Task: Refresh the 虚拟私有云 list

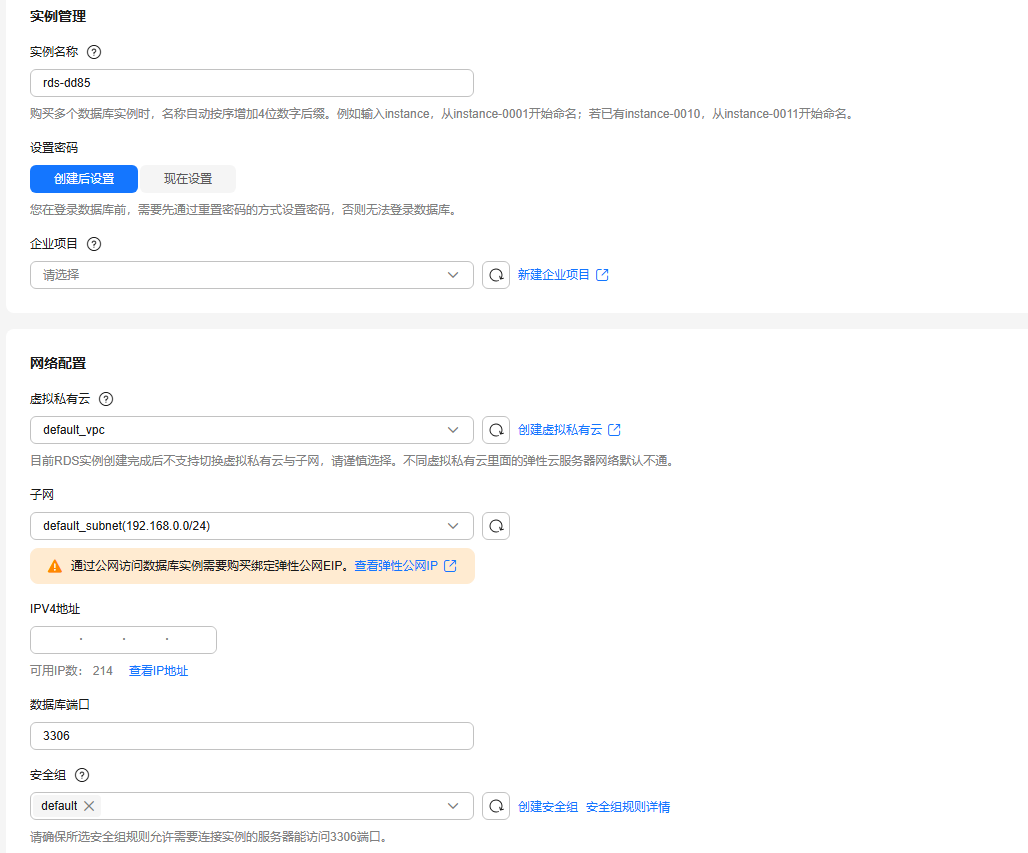Action: coord(496,430)
